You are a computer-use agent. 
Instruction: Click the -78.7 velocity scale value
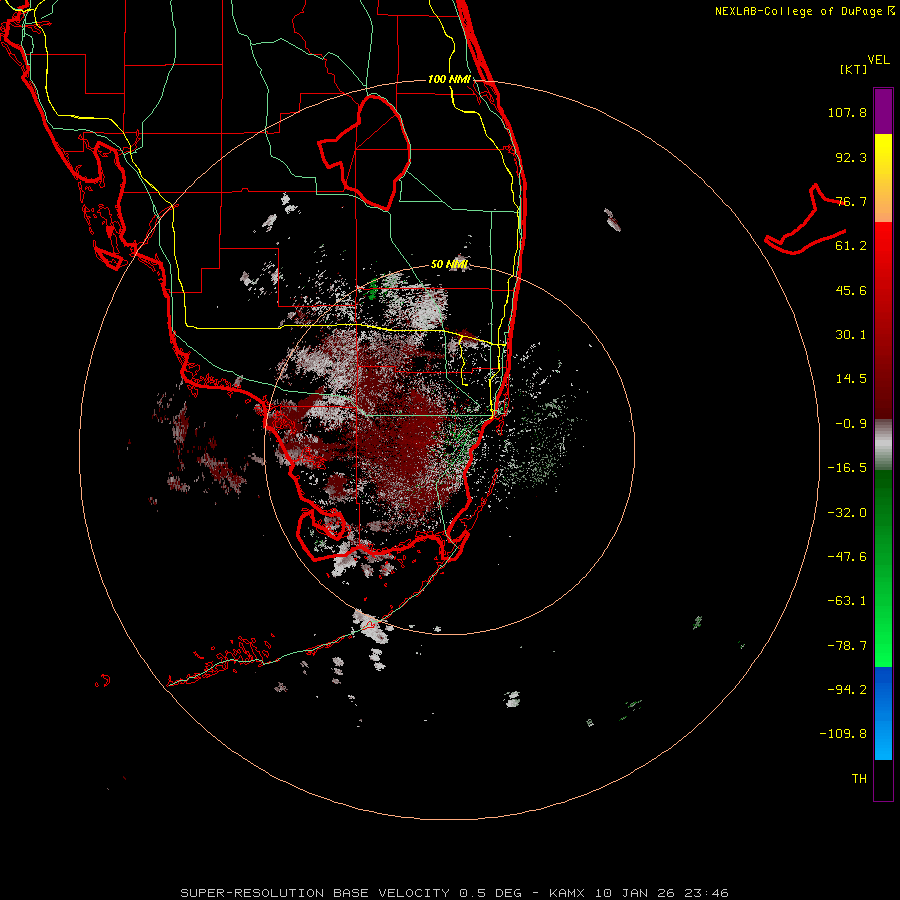coord(847,646)
